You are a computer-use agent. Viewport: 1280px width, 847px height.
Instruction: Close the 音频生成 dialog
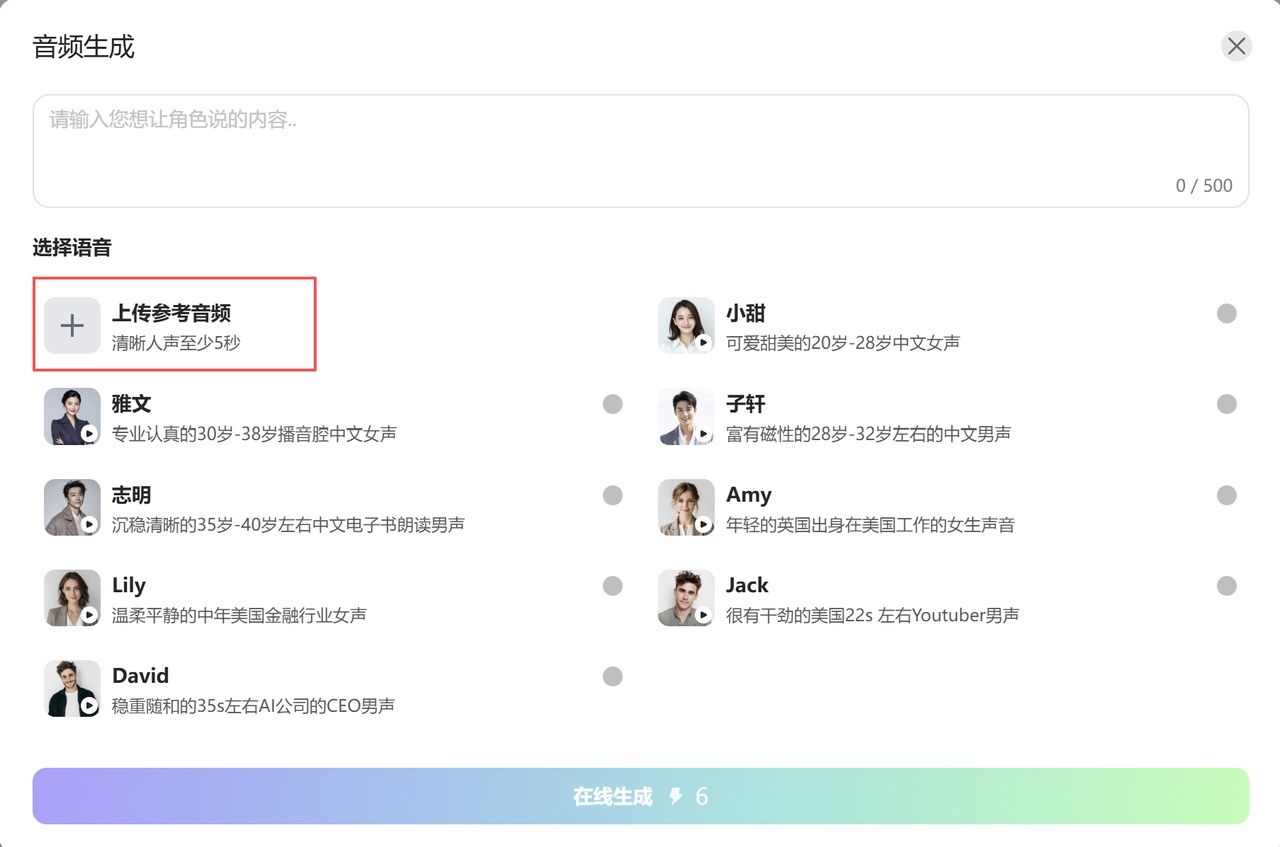pyautogui.click(x=1236, y=46)
